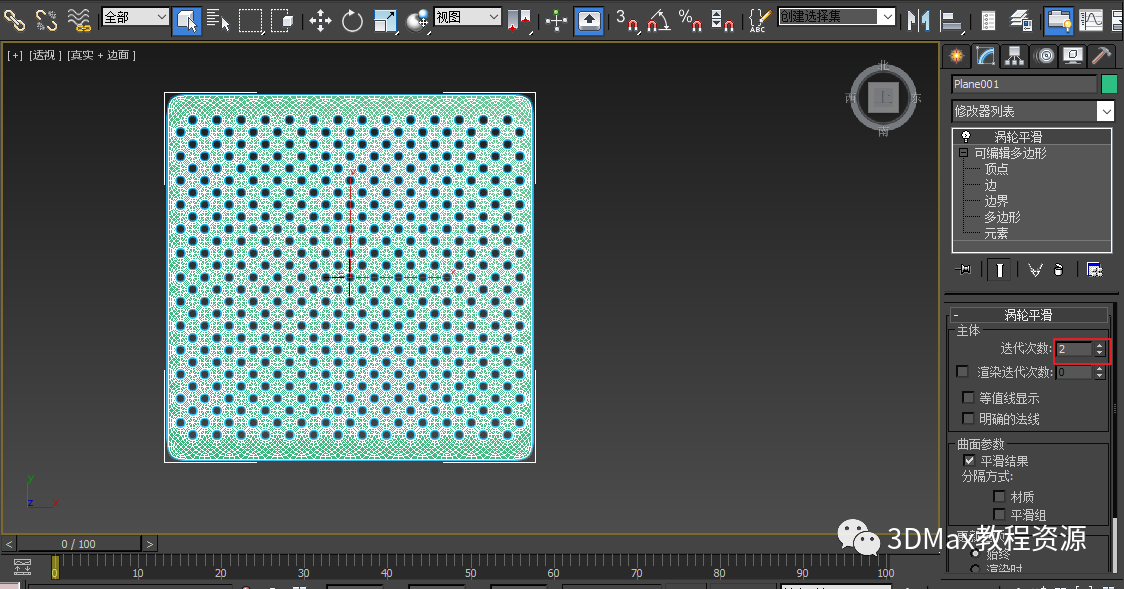1124x589 pixels.
Task: Select 边 sub-object level
Action: [990, 185]
